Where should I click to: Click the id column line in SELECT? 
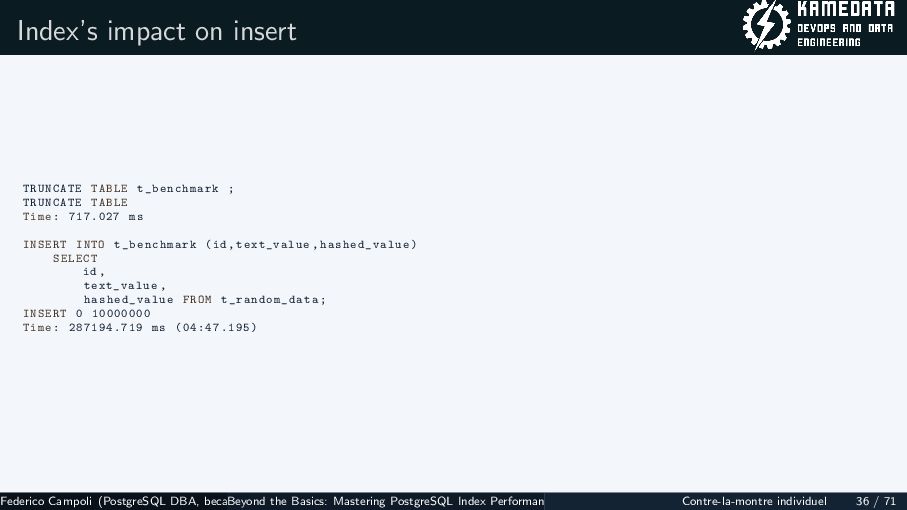click(x=94, y=272)
